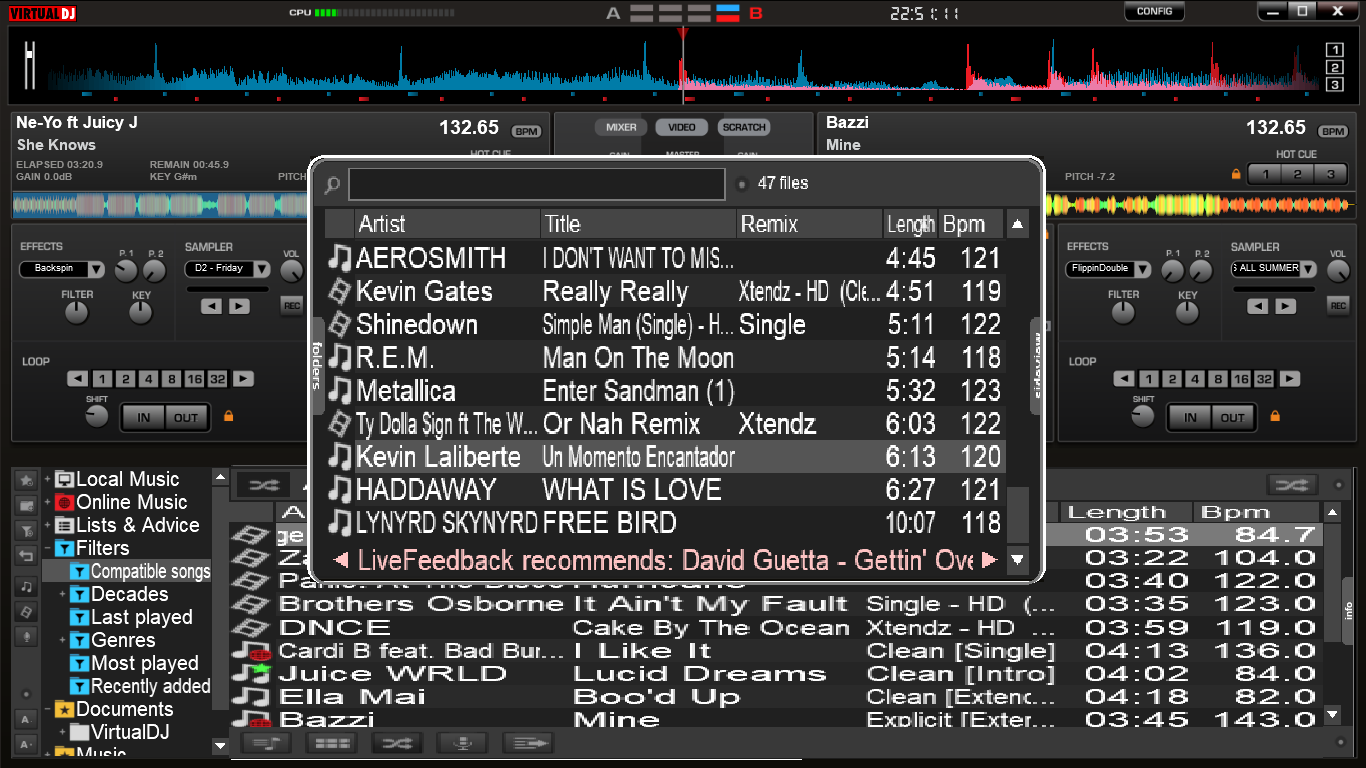Expand the Genres filter node

[62, 641]
